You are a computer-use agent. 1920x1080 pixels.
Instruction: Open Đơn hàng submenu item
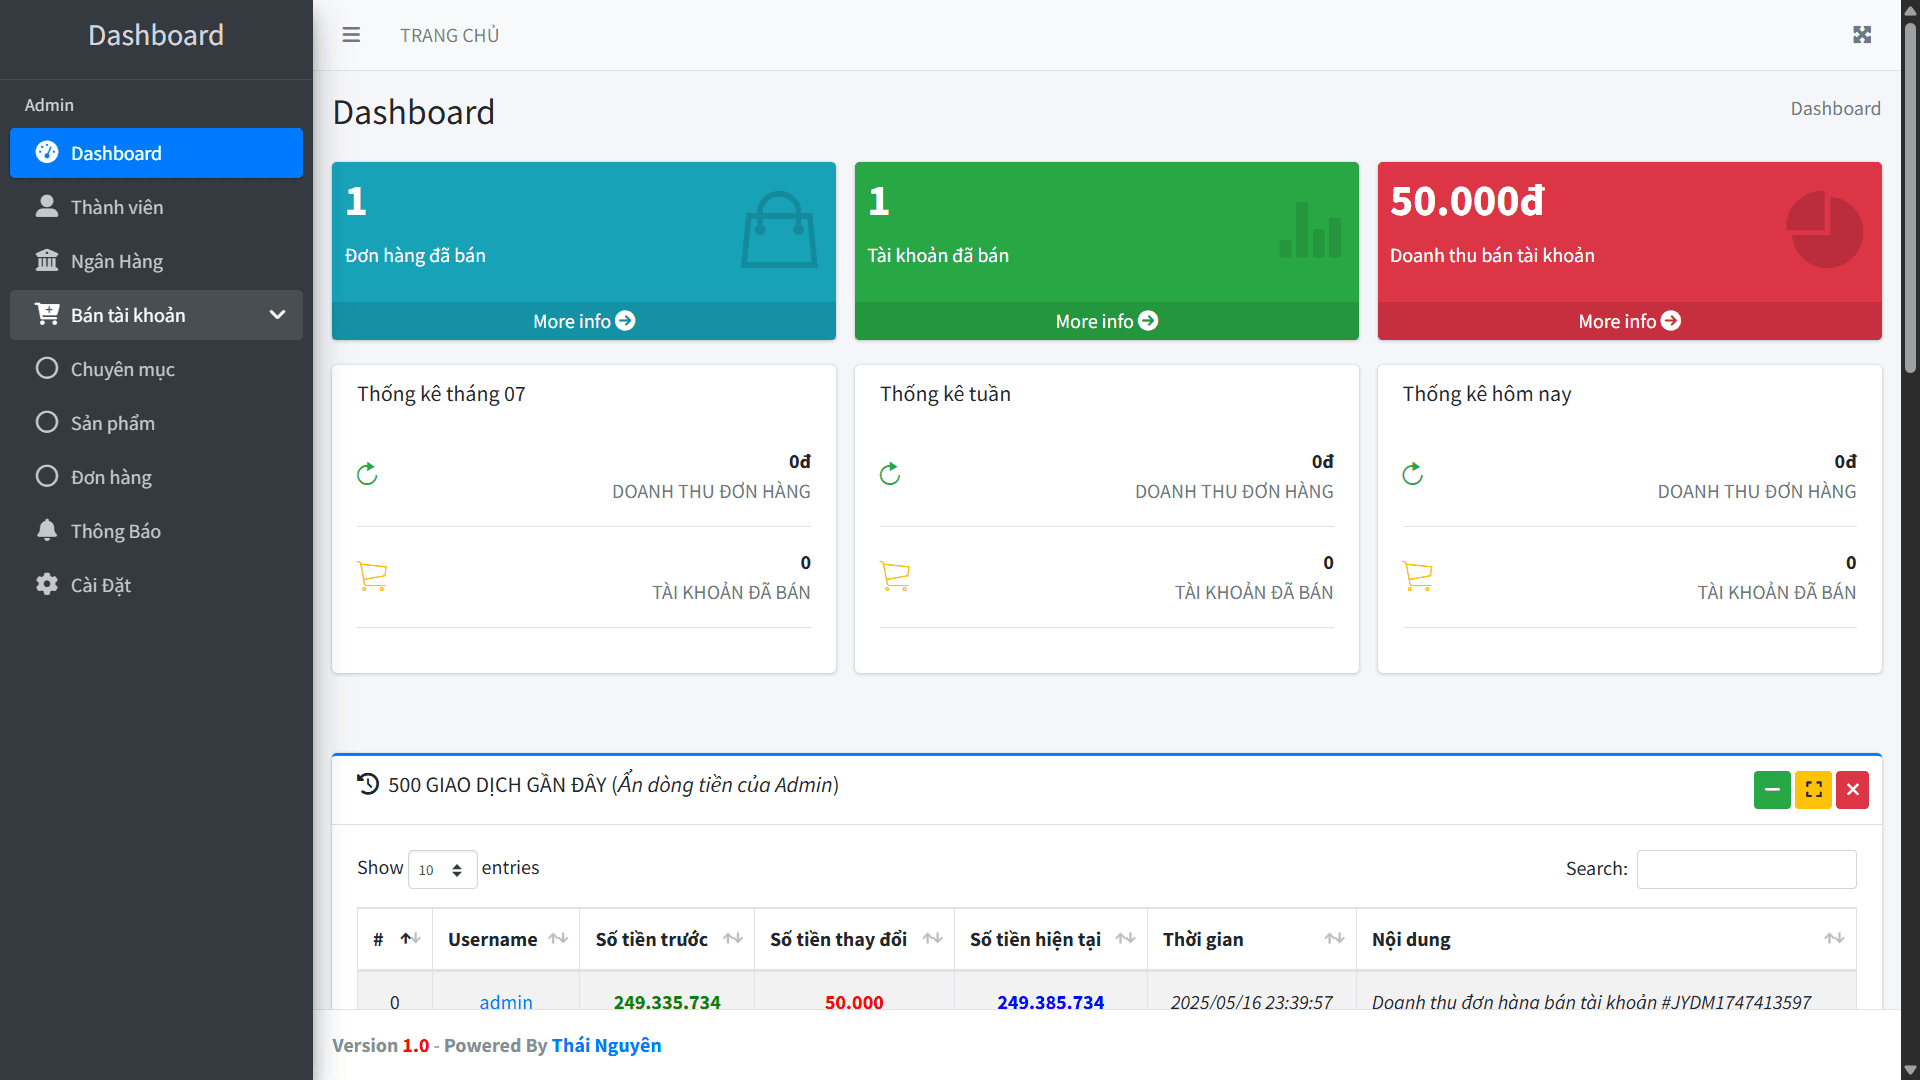(x=156, y=477)
